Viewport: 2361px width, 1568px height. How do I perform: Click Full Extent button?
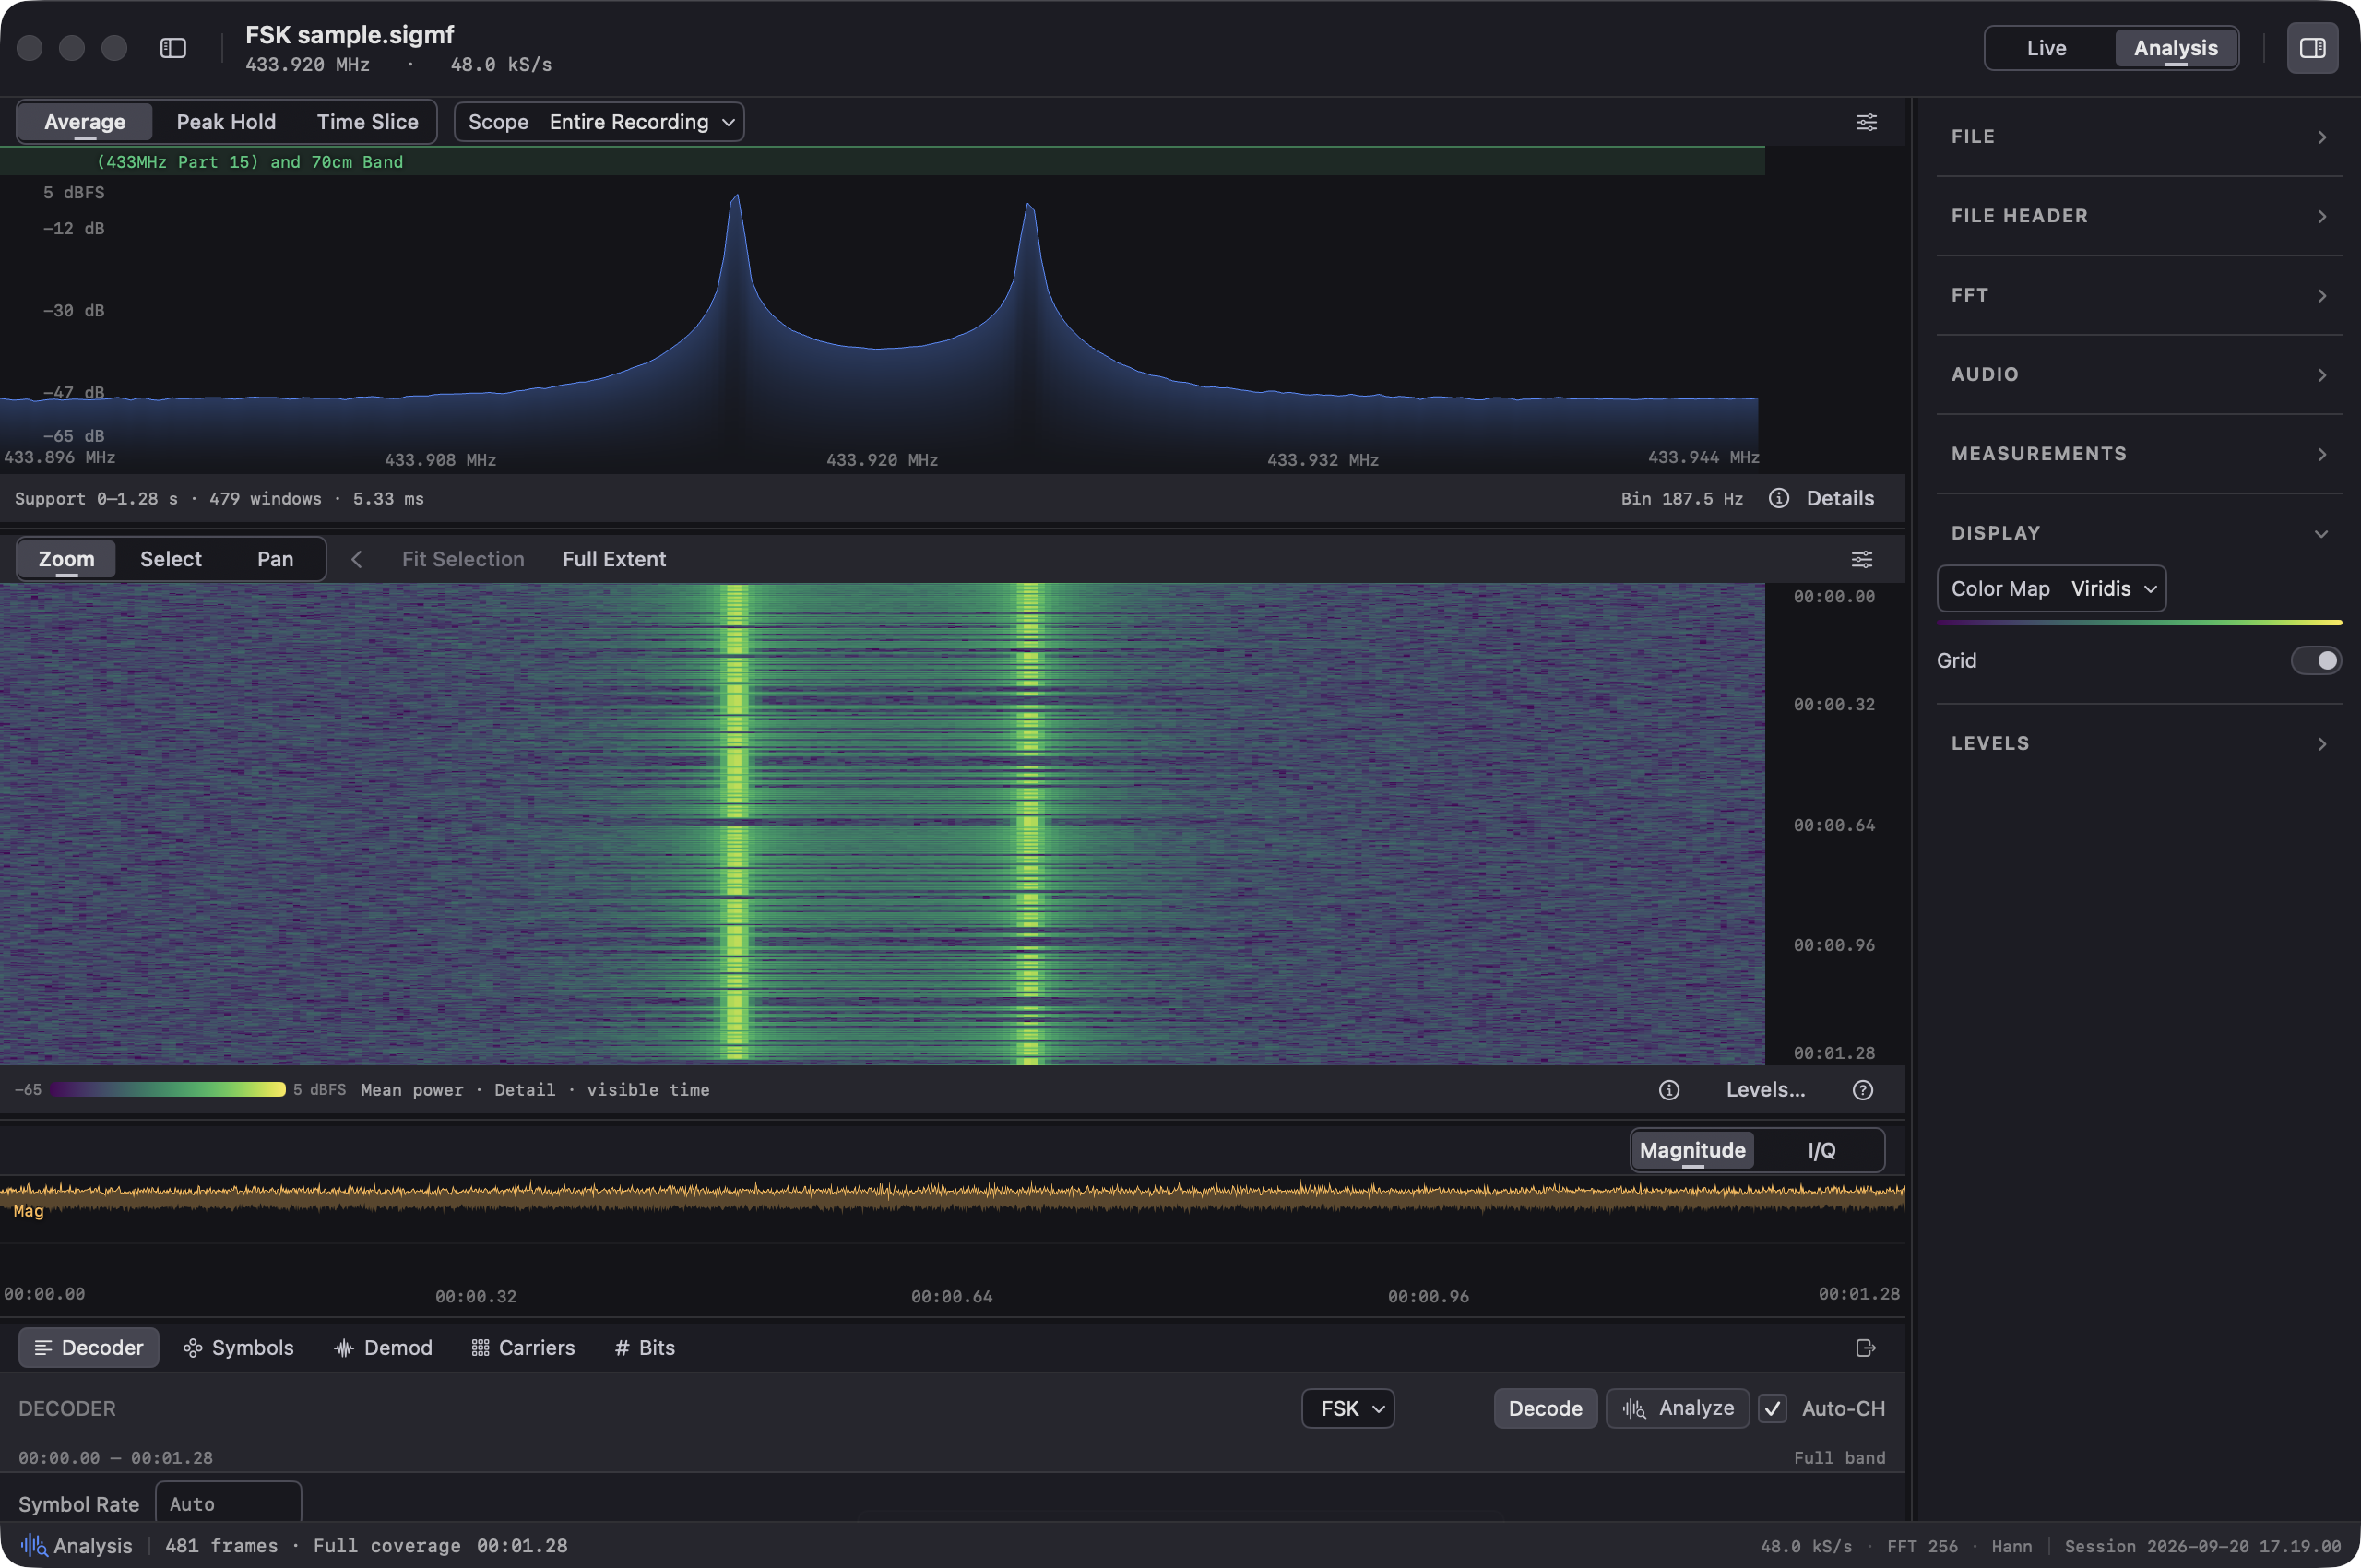[614, 559]
